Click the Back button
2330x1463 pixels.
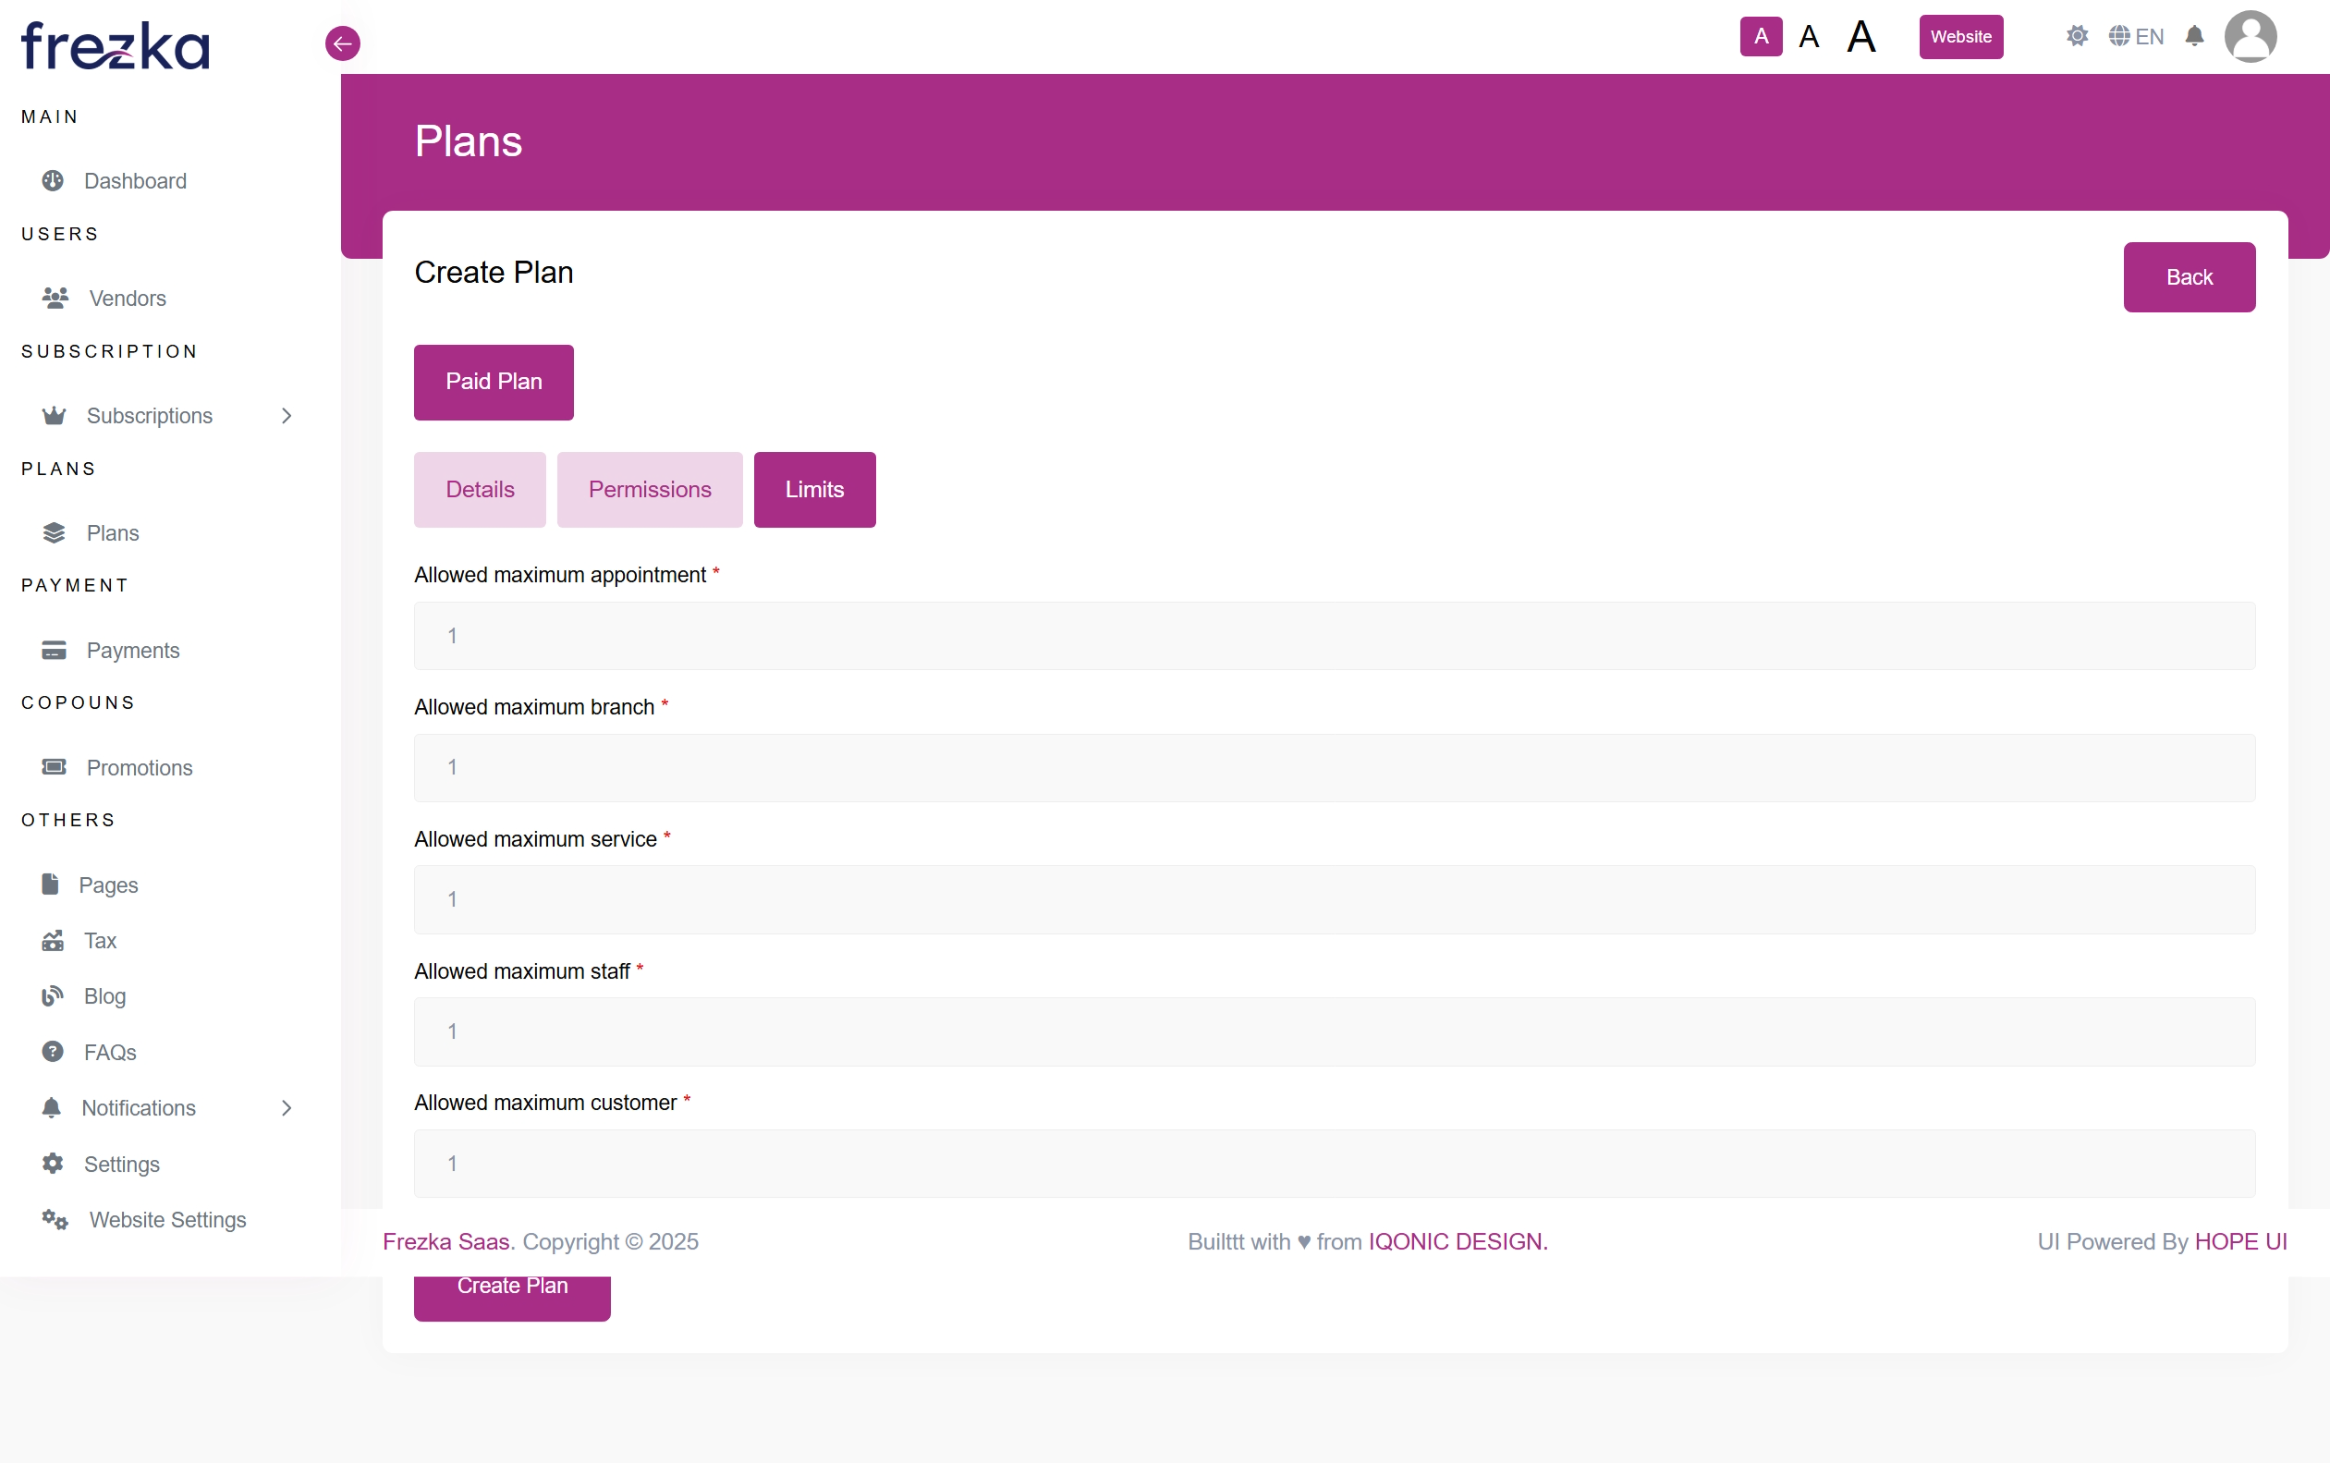pos(2189,277)
